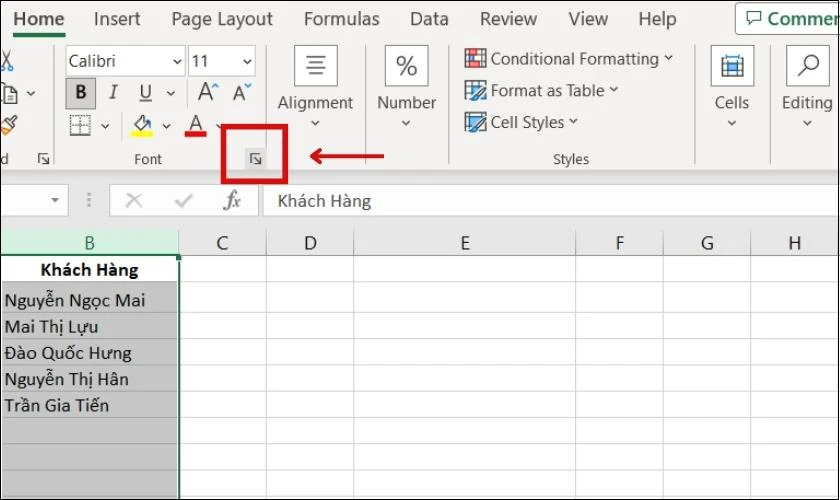The image size is (840, 500).
Task: Open Format as Table menu
Action: [x=542, y=91]
